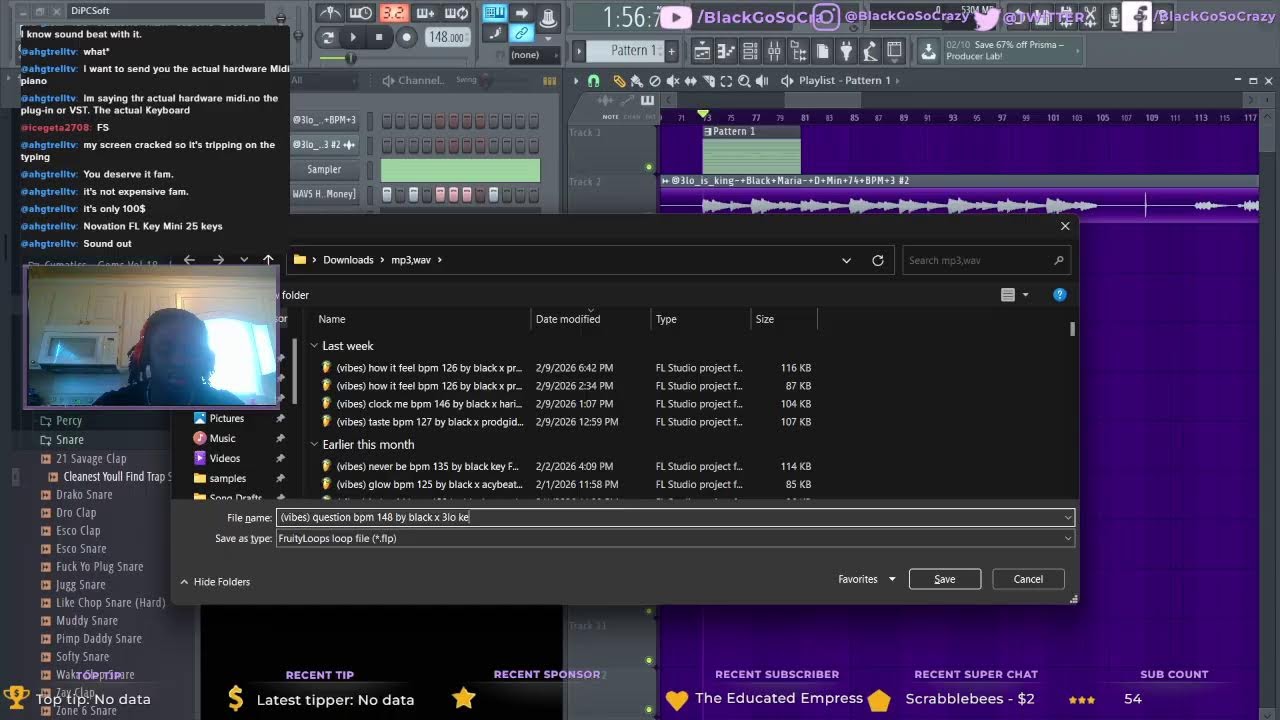The width and height of the screenshot is (1280, 720).
Task: Toggle the FL Studio metronome
Action: pos(330,13)
